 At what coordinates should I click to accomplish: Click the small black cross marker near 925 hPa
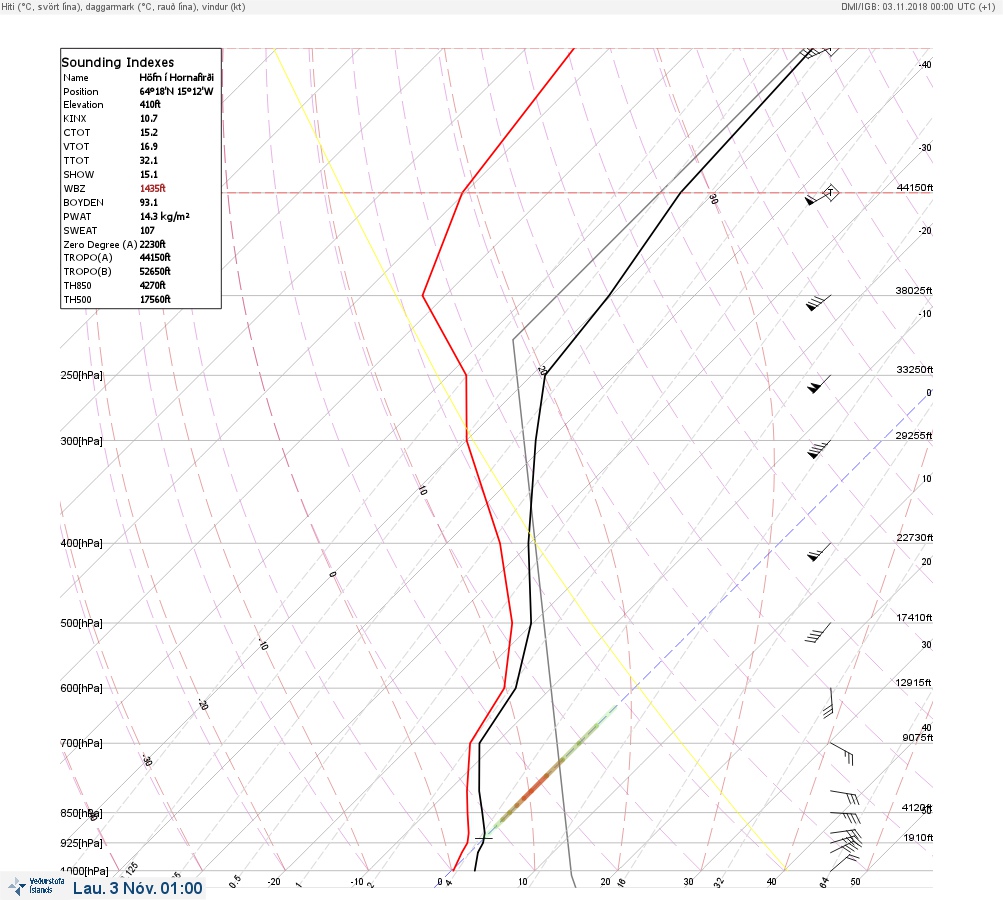[x=484, y=837]
